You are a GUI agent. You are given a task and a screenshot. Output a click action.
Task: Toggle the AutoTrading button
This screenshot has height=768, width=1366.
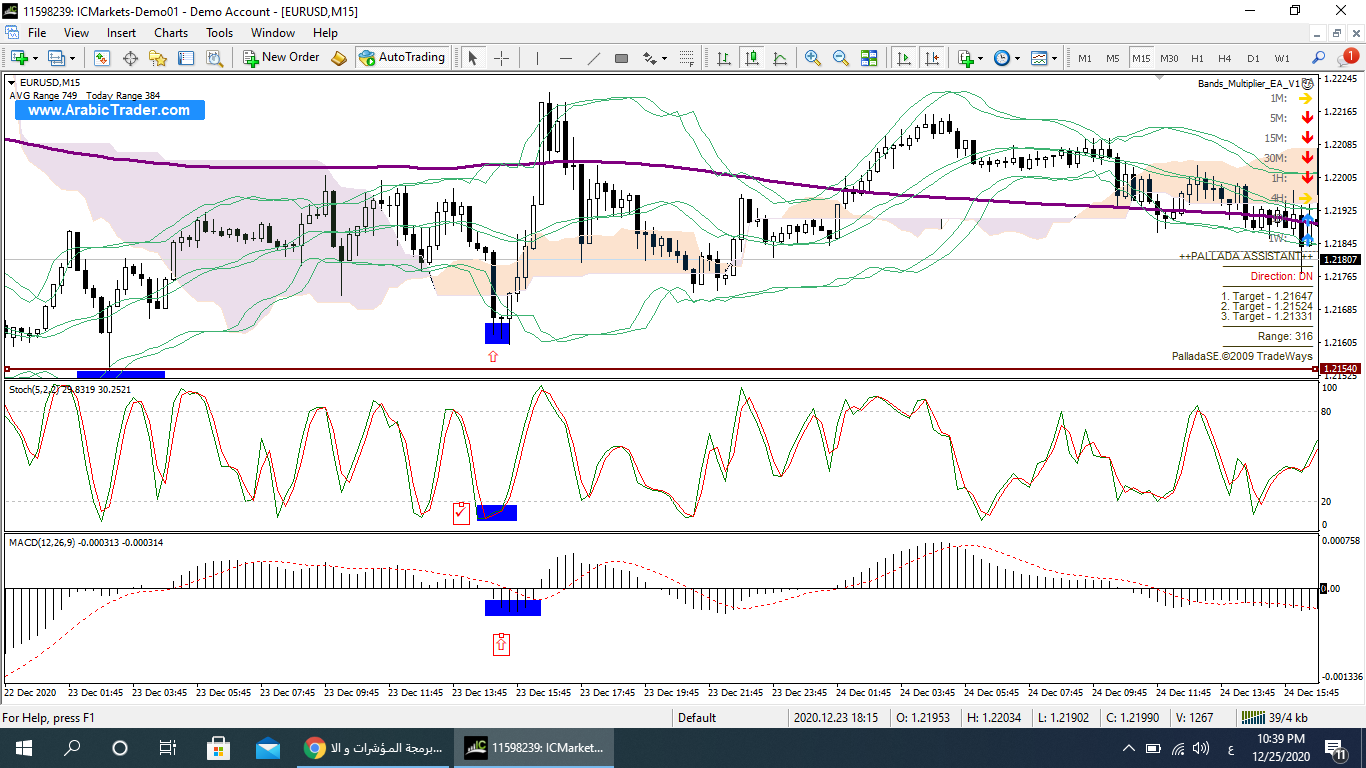coord(402,58)
